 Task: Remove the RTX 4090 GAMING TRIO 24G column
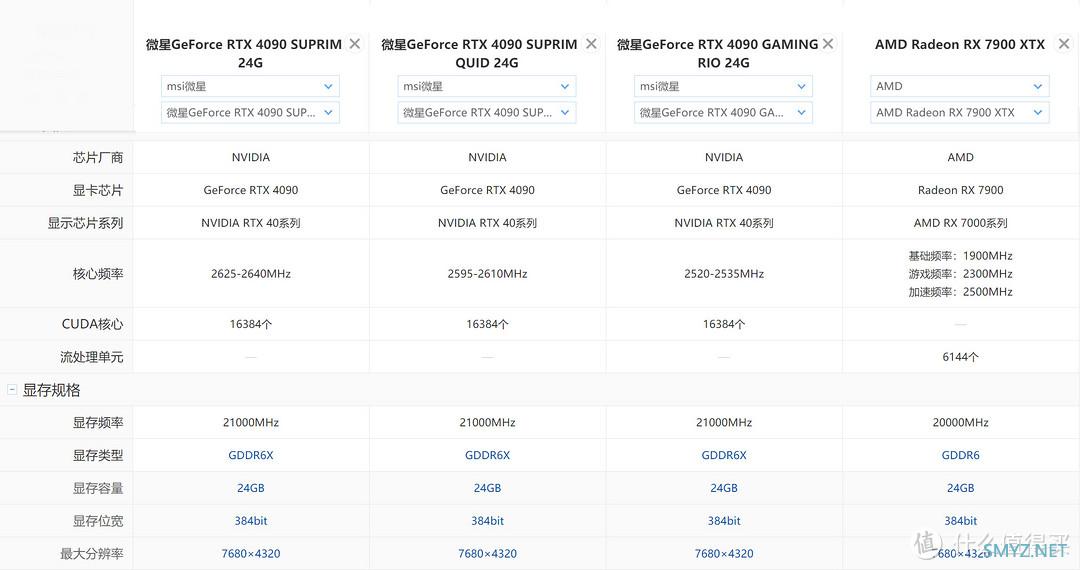tap(828, 44)
